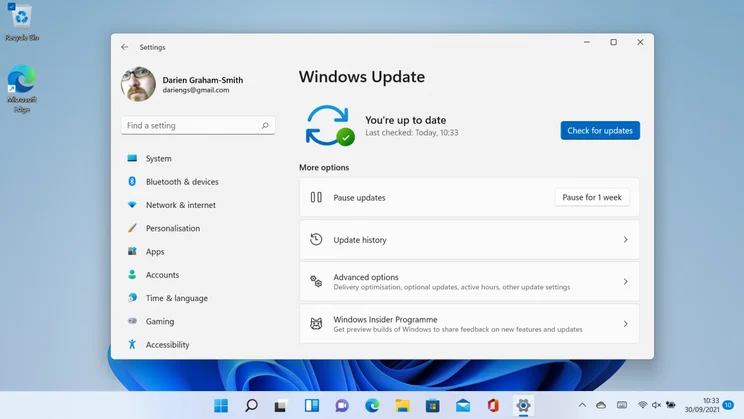Click the Find a setting search field
This screenshot has height=419, width=744.
click(x=198, y=125)
